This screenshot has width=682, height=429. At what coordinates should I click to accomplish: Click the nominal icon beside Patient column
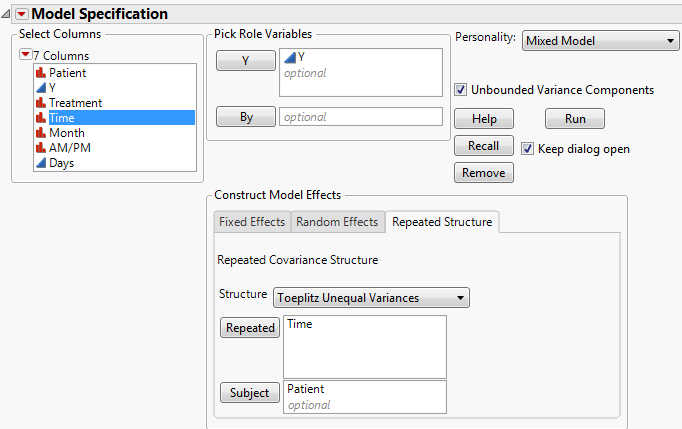click(41, 73)
